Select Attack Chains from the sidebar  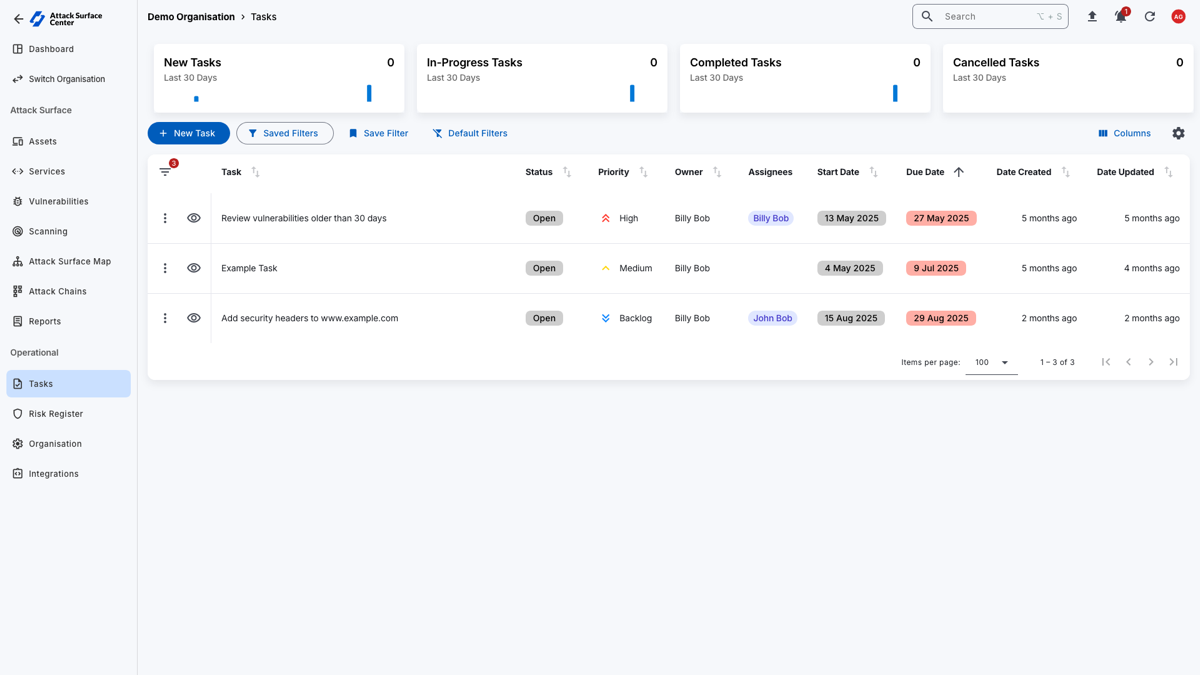point(59,291)
